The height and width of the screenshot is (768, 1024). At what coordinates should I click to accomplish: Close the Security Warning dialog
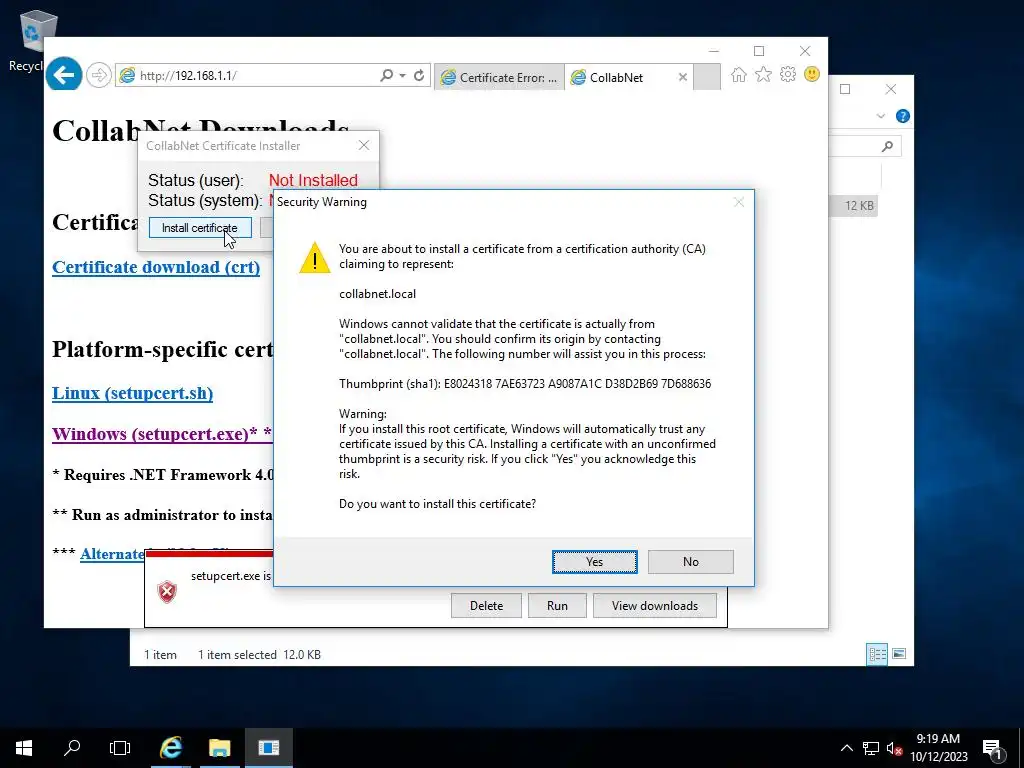(739, 202)
